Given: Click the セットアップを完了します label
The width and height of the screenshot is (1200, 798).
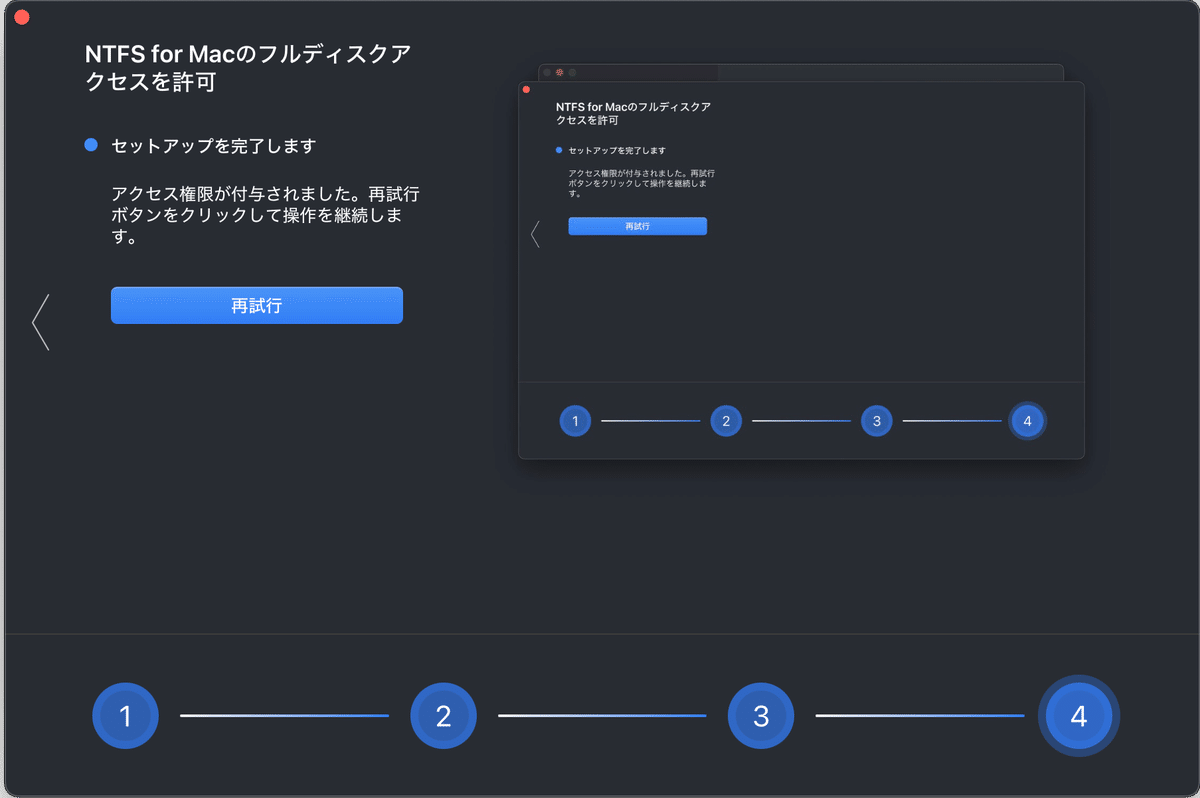Looking at the screenshot, I should tap(213, 146).
